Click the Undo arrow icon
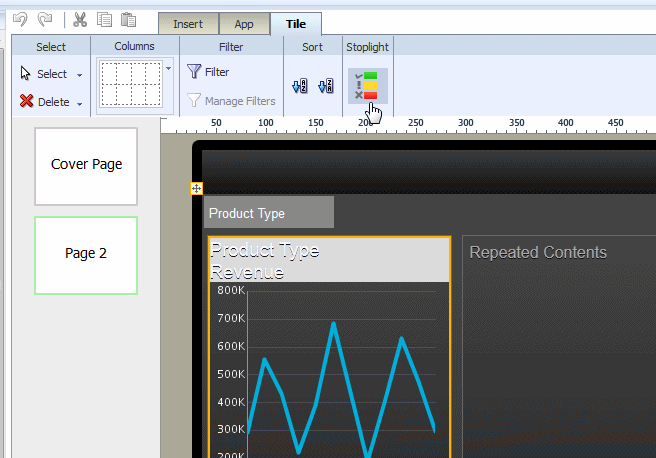The image size is (656, 458). (x=20, y=19)
